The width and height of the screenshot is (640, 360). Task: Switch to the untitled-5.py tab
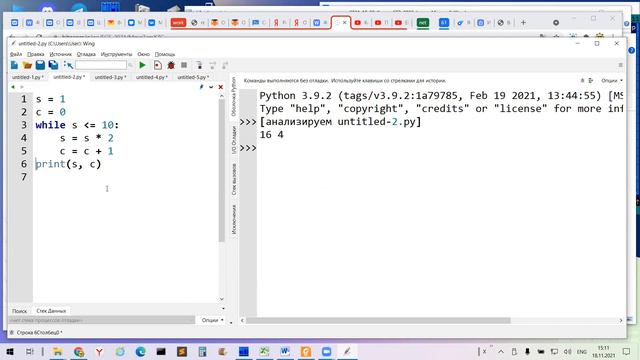(193, 77)
